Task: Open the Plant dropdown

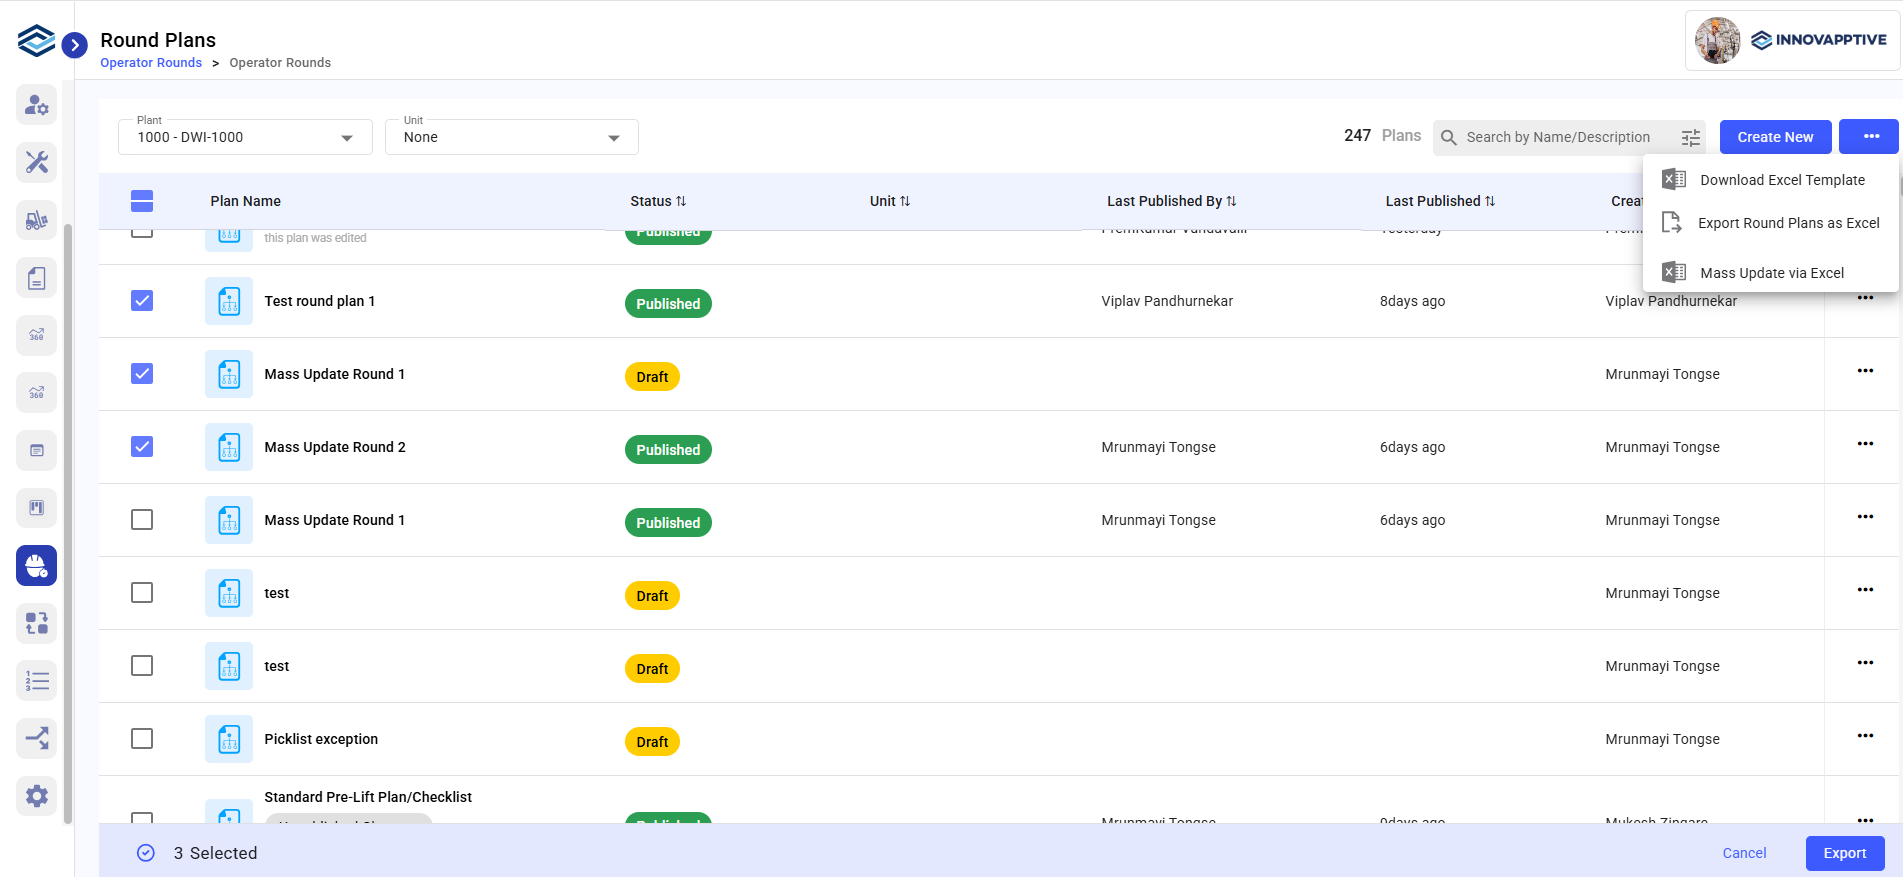Action: 245,137
